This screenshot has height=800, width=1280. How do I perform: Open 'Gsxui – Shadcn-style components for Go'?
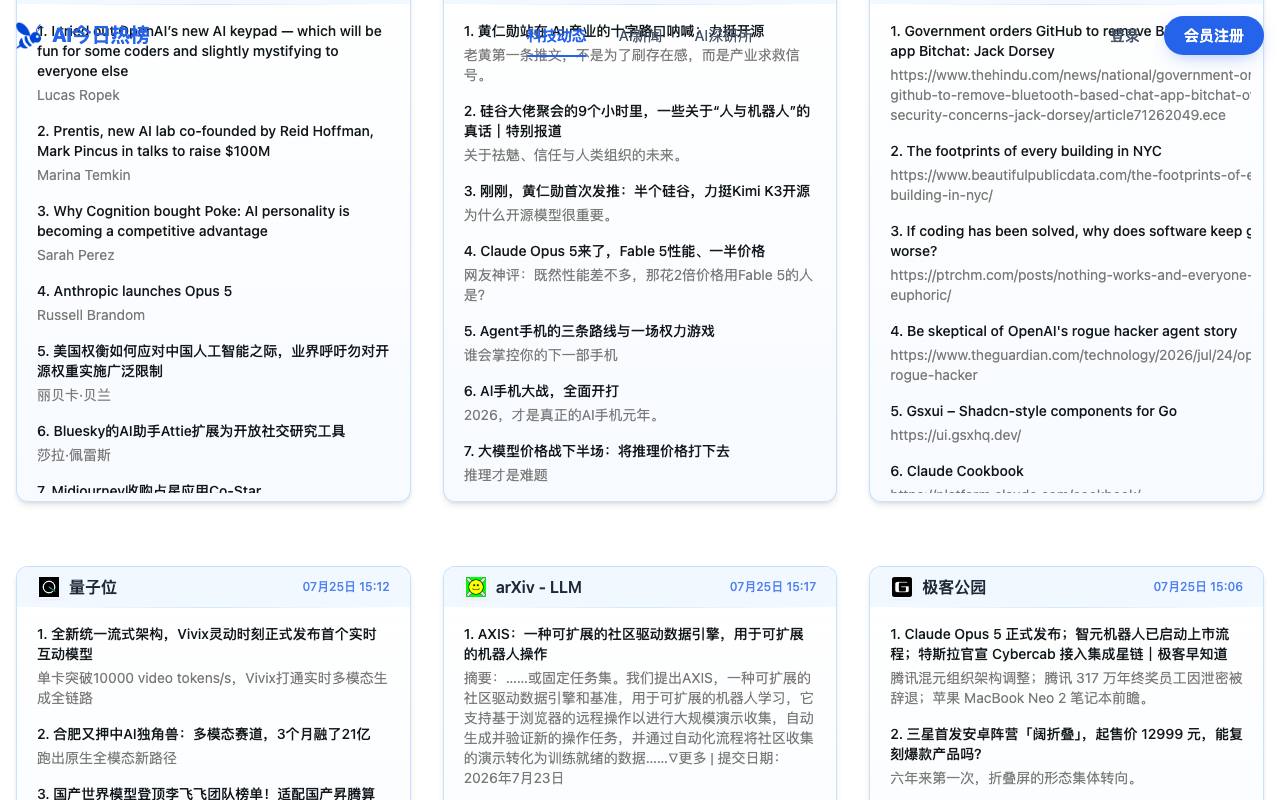pyautogui.click(x=1034, y=411)
